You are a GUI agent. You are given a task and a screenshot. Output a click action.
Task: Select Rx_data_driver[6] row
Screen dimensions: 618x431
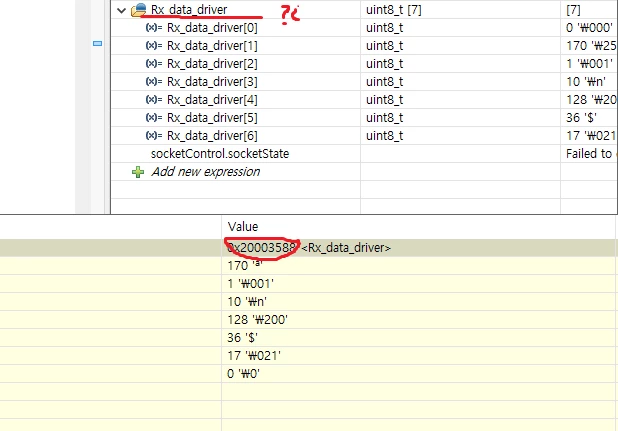click(x=364, y=136)
